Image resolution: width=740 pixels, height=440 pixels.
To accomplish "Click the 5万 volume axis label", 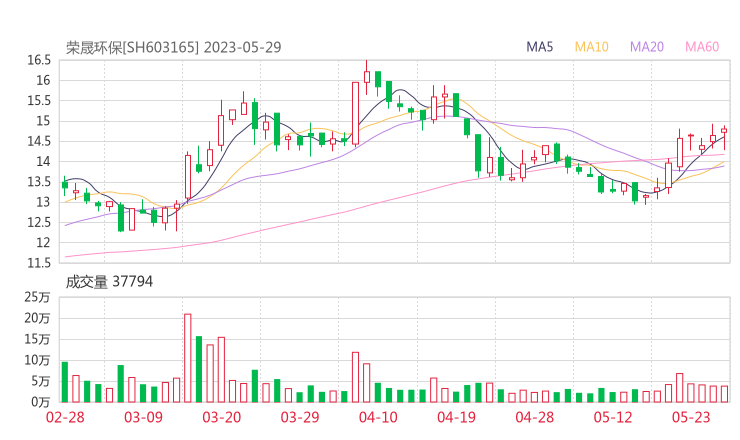I will pos(40,381).
